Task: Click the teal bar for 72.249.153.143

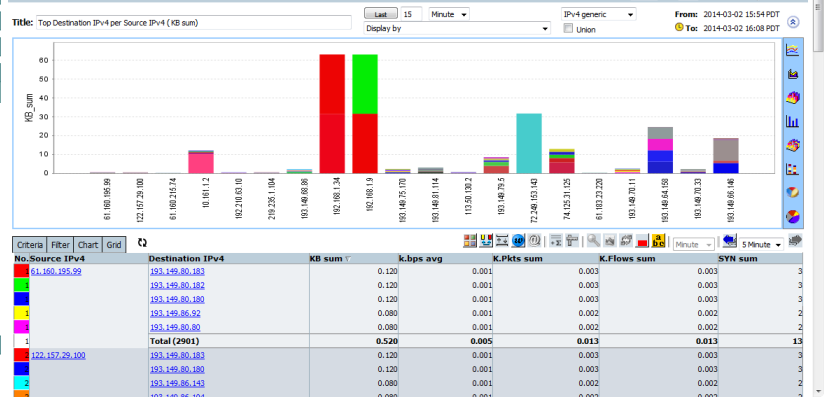Action: (529, 143)
